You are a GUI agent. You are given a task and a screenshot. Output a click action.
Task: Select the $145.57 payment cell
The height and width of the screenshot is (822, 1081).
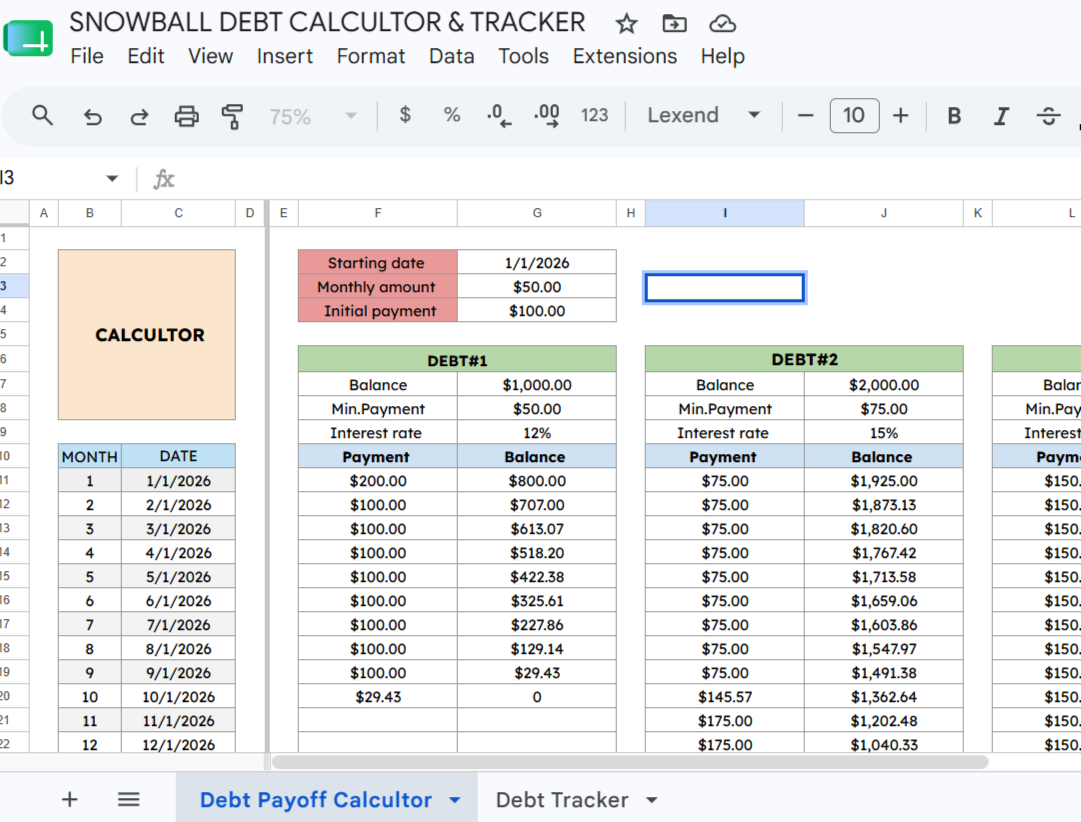(725, 696)
